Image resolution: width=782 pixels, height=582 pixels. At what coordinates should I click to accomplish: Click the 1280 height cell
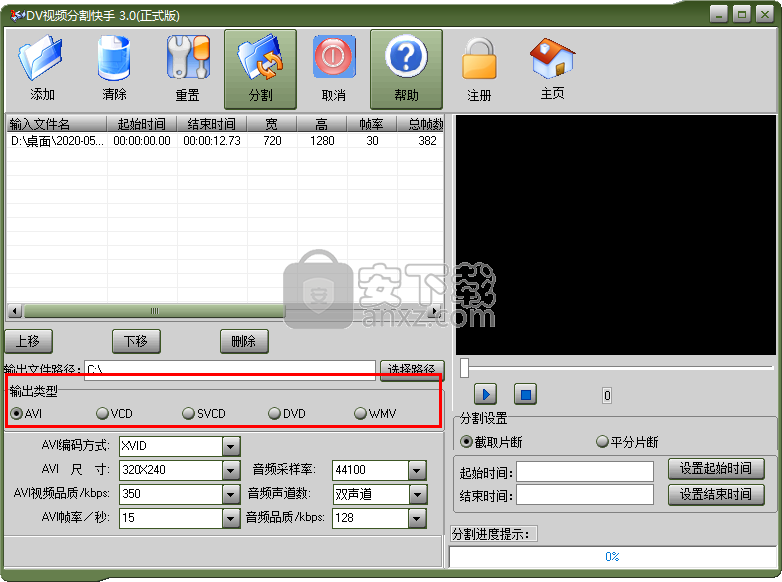pos(322,141)
